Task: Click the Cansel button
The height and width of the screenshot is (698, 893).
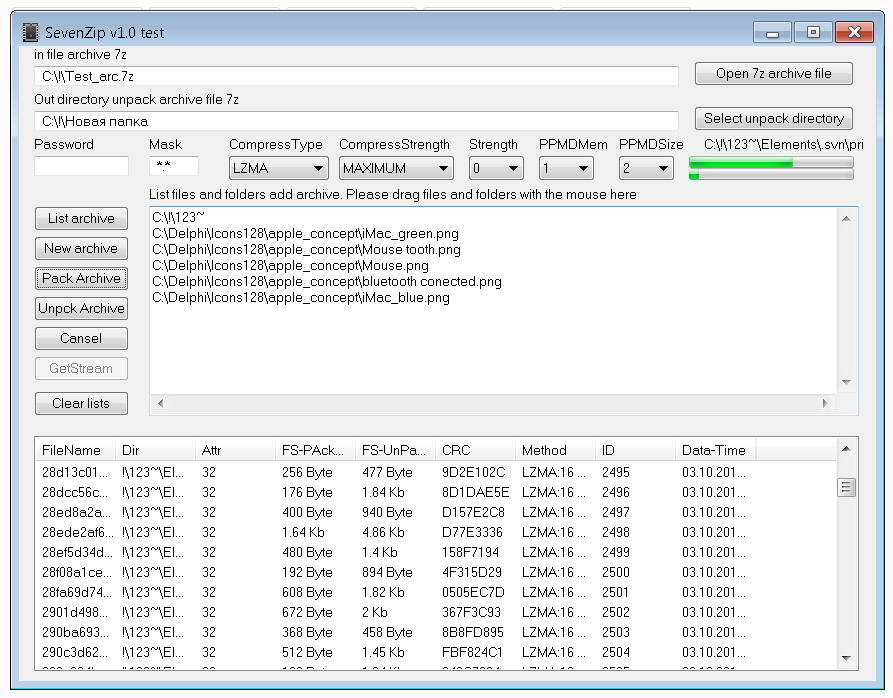Action: pyautogui.click(x=81, y=338)
